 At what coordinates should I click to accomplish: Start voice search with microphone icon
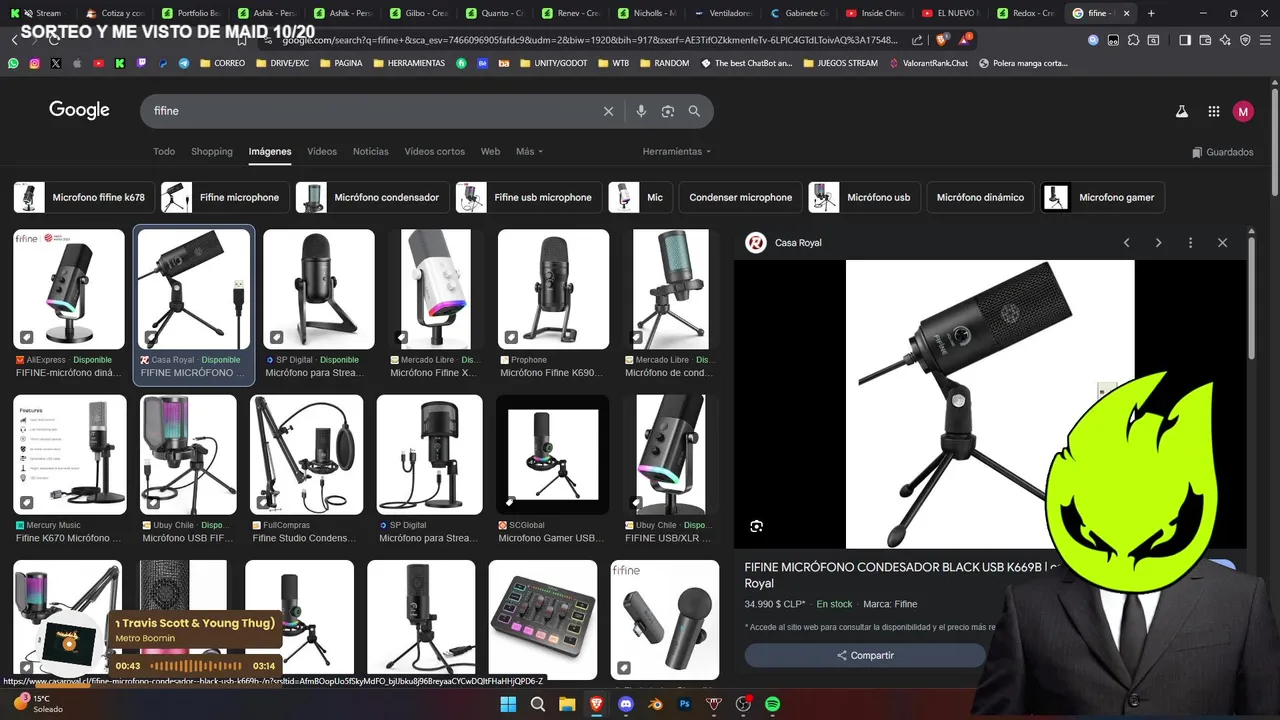pyautogui.click(x=641, y=111)
